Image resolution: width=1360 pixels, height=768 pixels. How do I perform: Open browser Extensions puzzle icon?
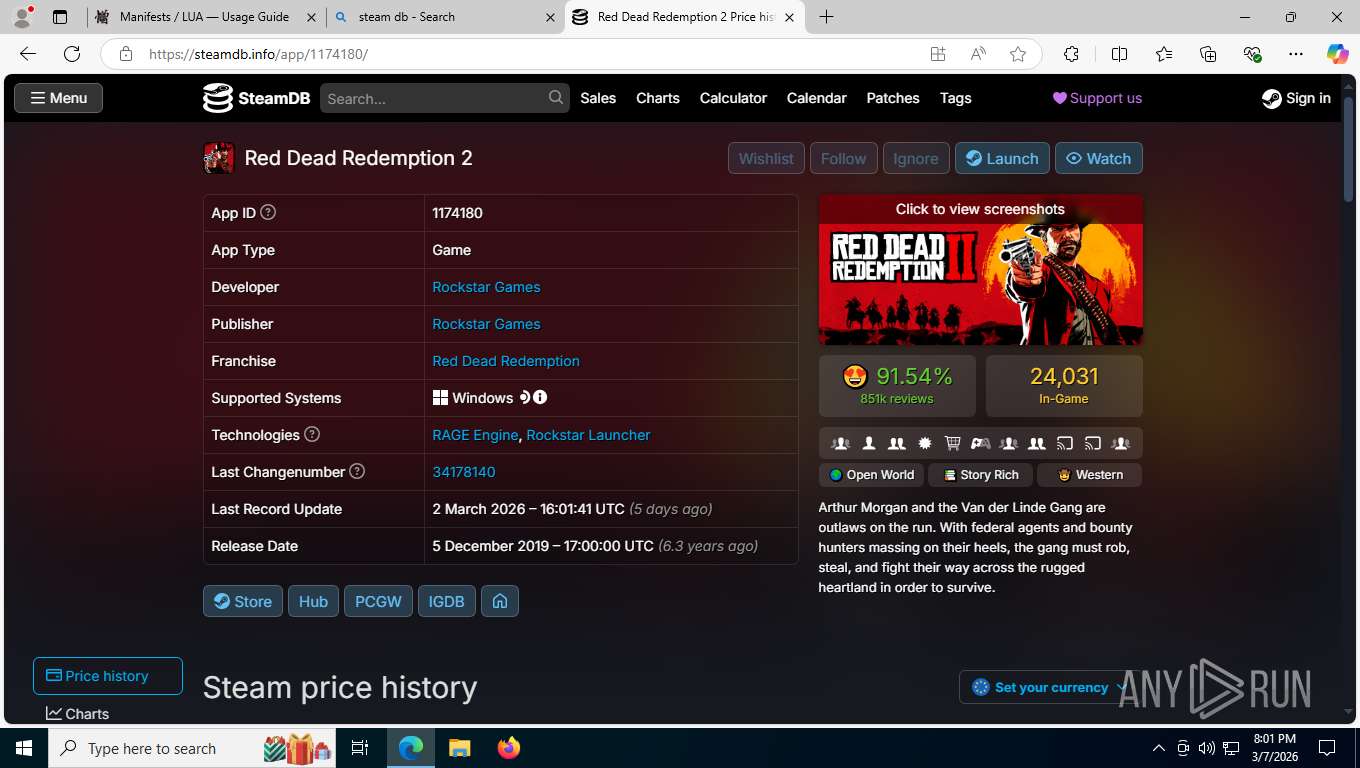(1071, 54)
